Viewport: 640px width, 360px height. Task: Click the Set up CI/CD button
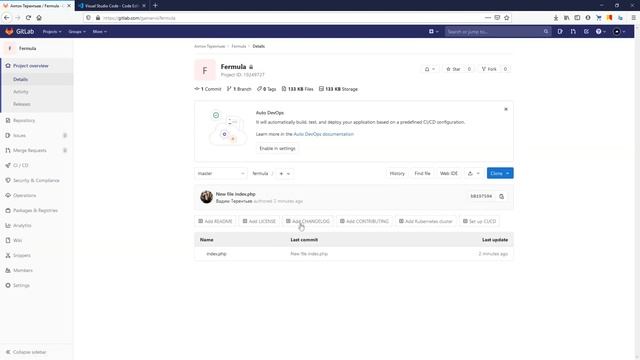pos(480,221)
